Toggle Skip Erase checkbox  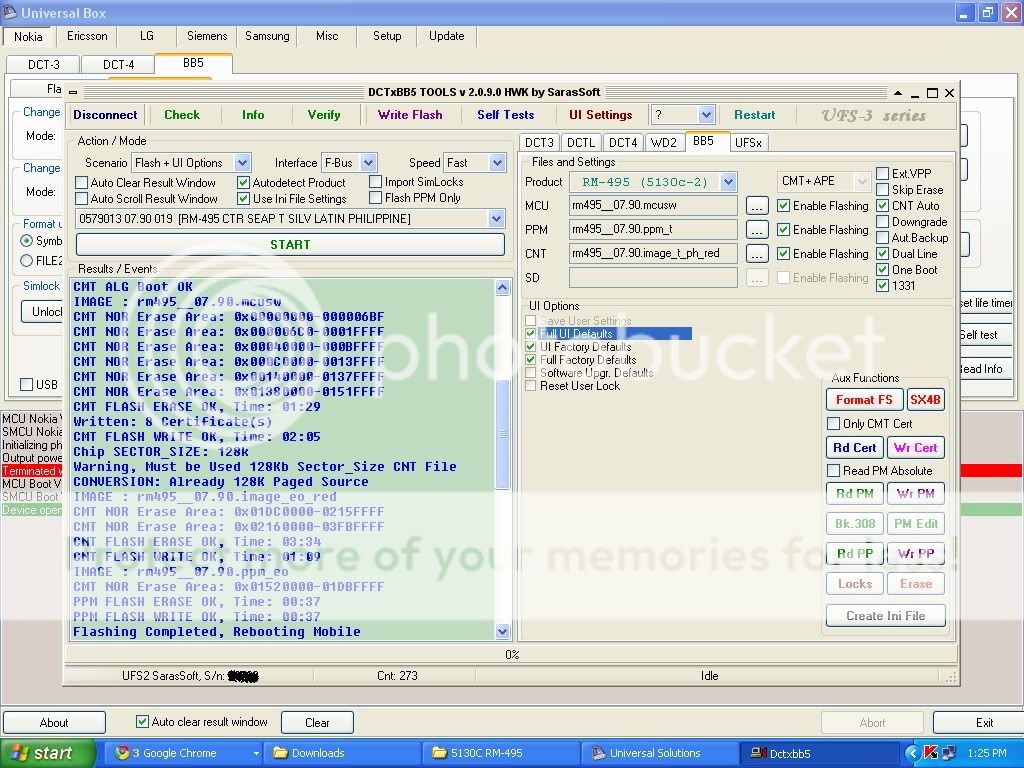coord(882,189)
